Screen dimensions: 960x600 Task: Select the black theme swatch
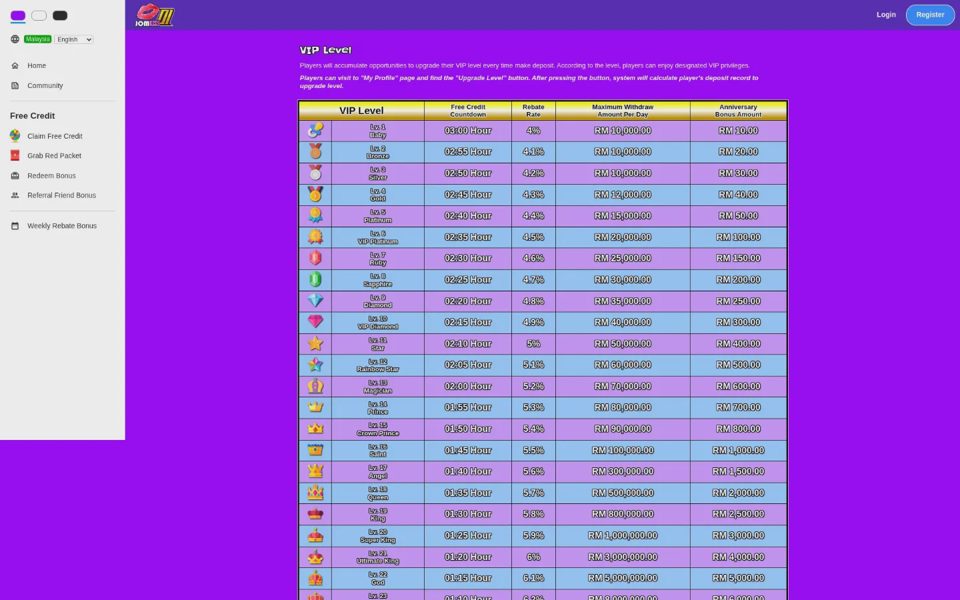coord(60,15)
